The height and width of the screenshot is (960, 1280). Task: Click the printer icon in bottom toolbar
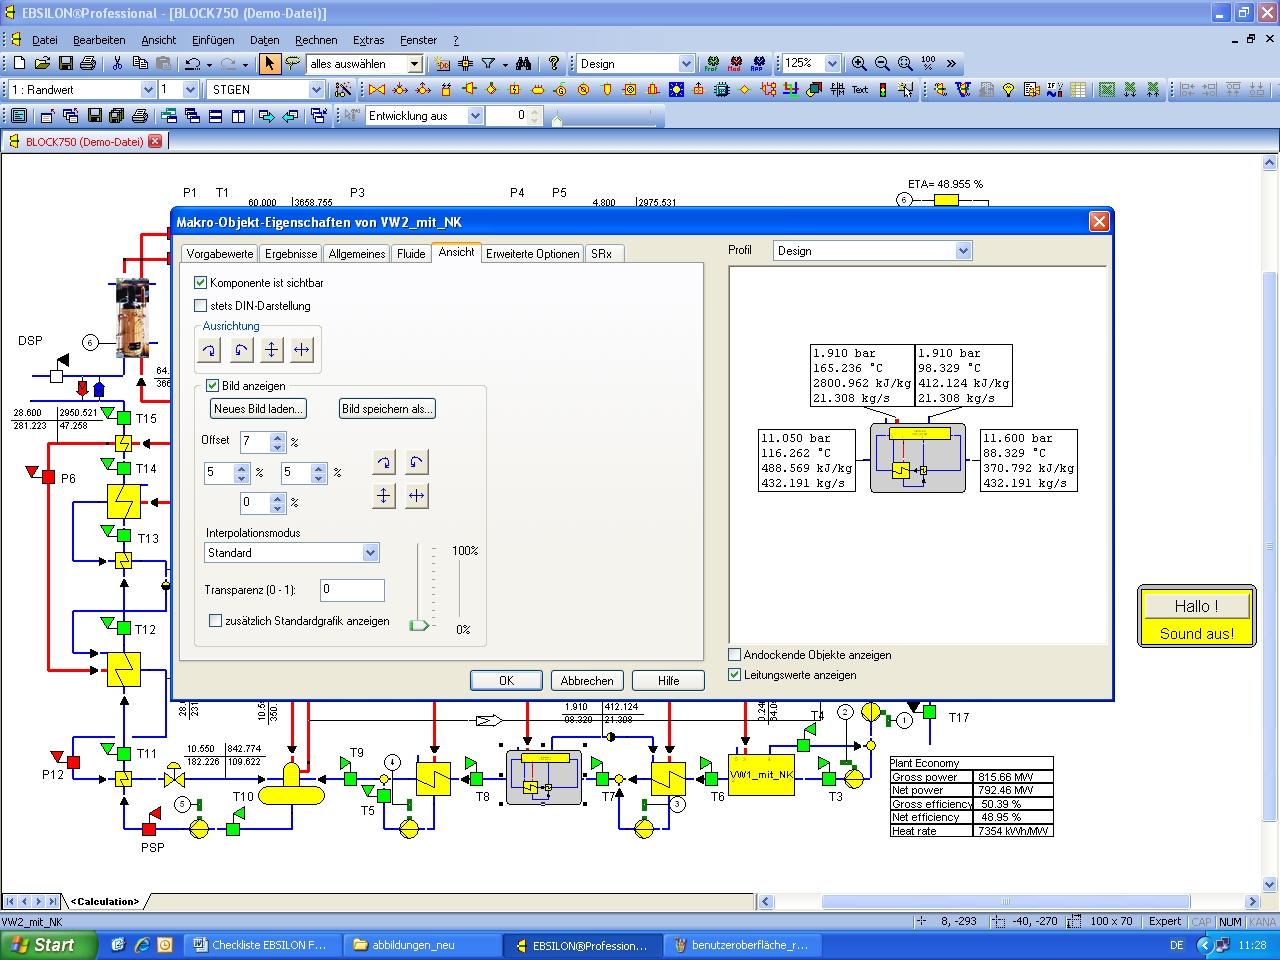[x=140, y=116]
